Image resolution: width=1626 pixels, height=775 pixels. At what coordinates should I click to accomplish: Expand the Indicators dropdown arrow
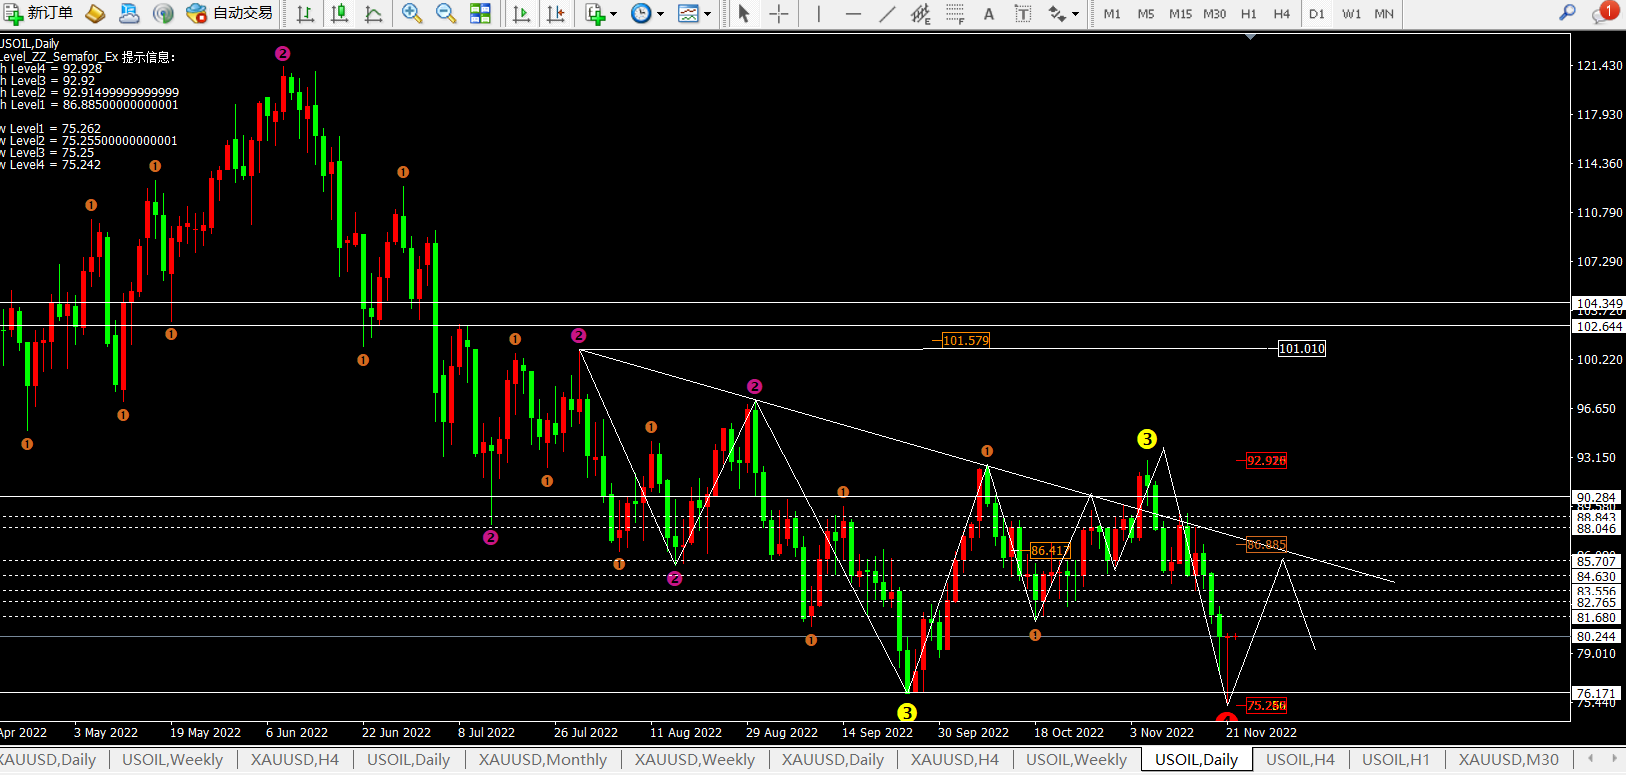pyautogui.click(x=613, y=14)
